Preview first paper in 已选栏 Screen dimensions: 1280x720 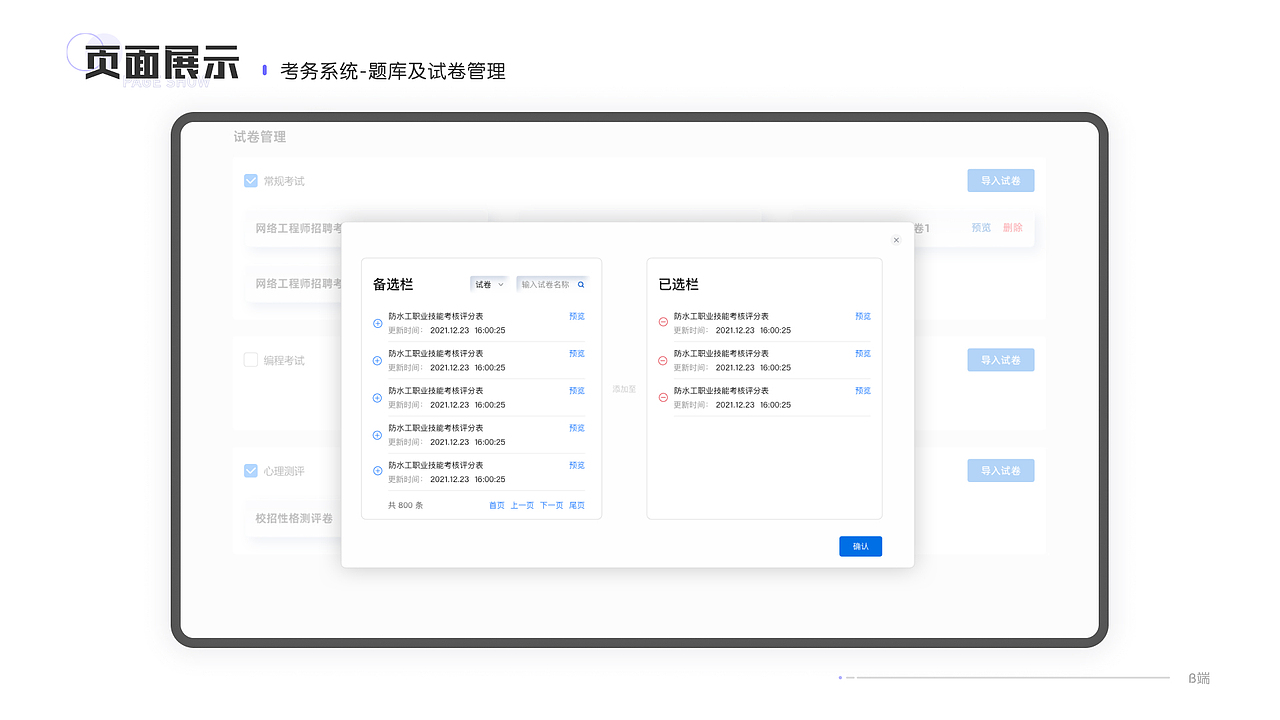(863, 316)
